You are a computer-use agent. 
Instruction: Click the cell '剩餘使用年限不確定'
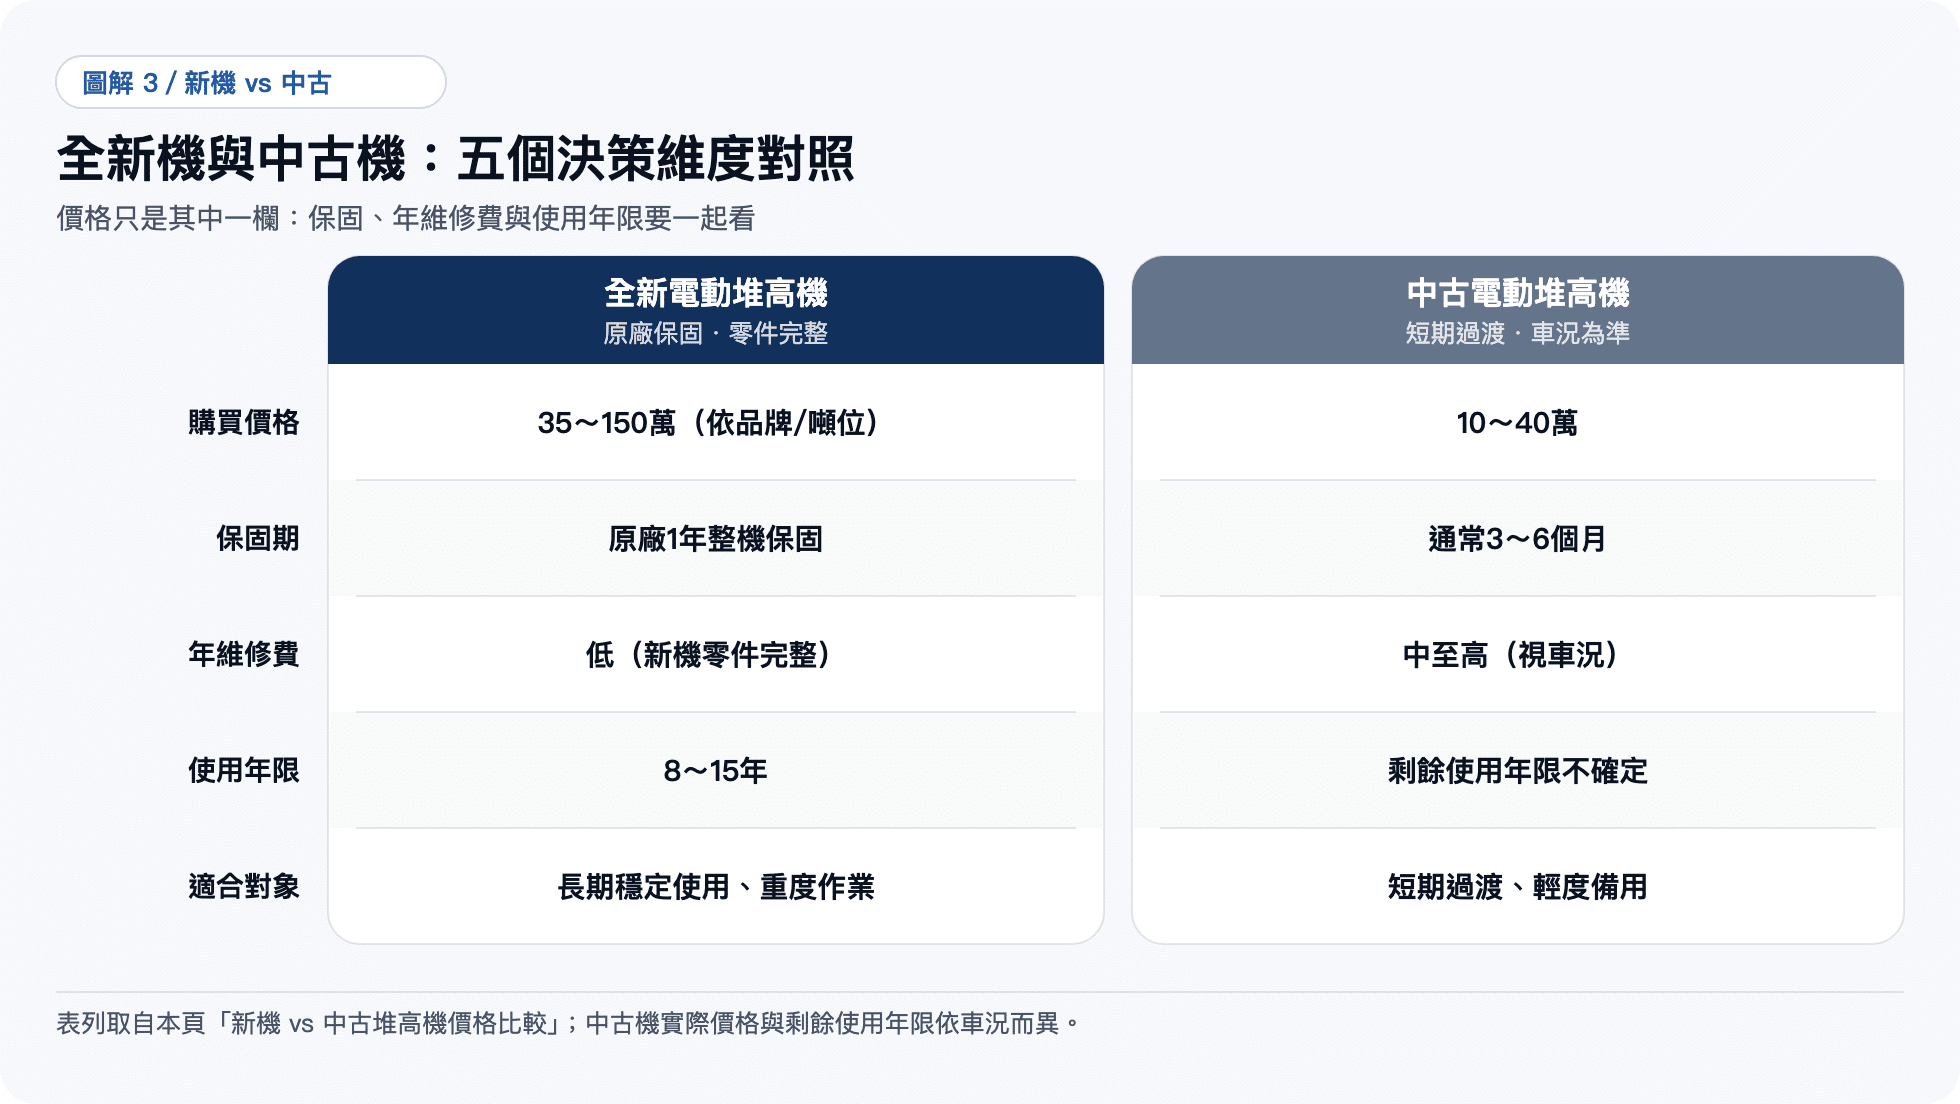tap(1518, 770)
